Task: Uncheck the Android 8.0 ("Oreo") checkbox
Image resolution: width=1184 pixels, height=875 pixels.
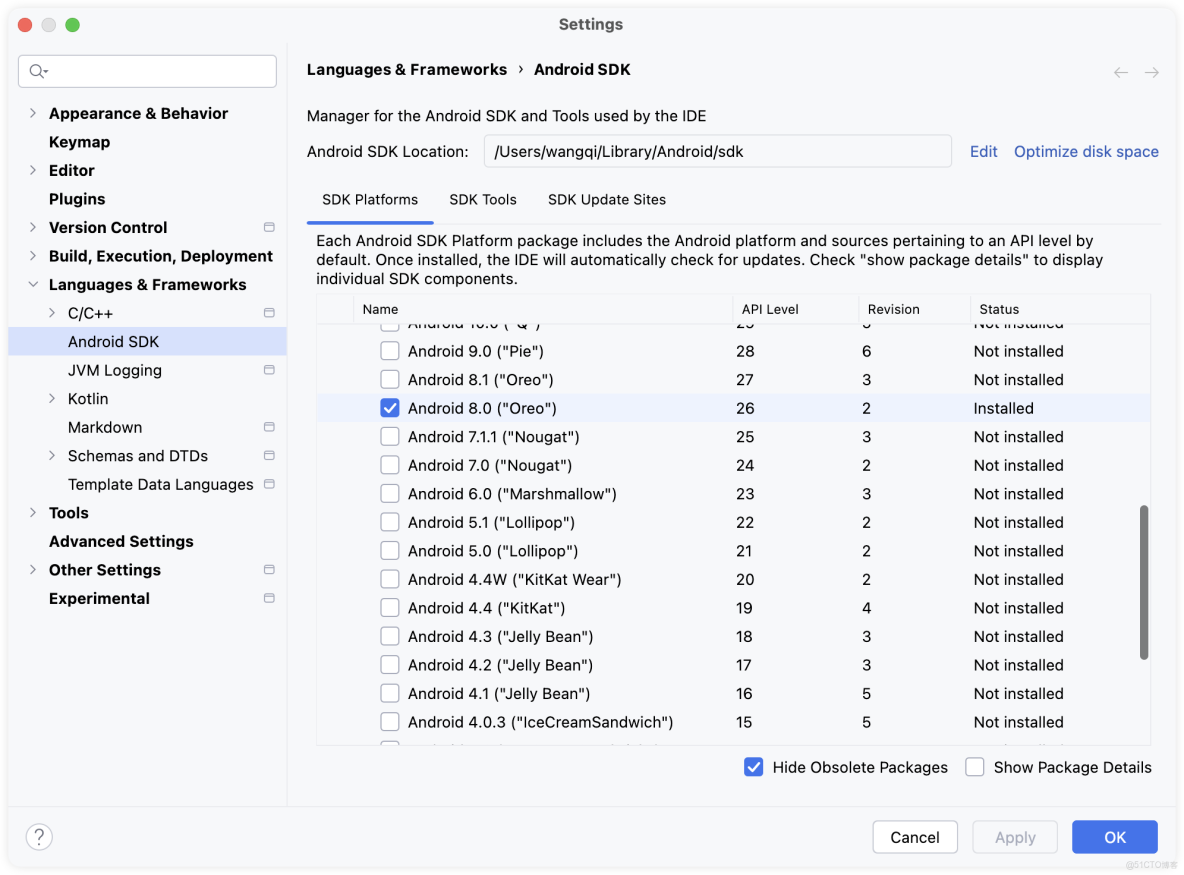Action: (x=390, y=408)
